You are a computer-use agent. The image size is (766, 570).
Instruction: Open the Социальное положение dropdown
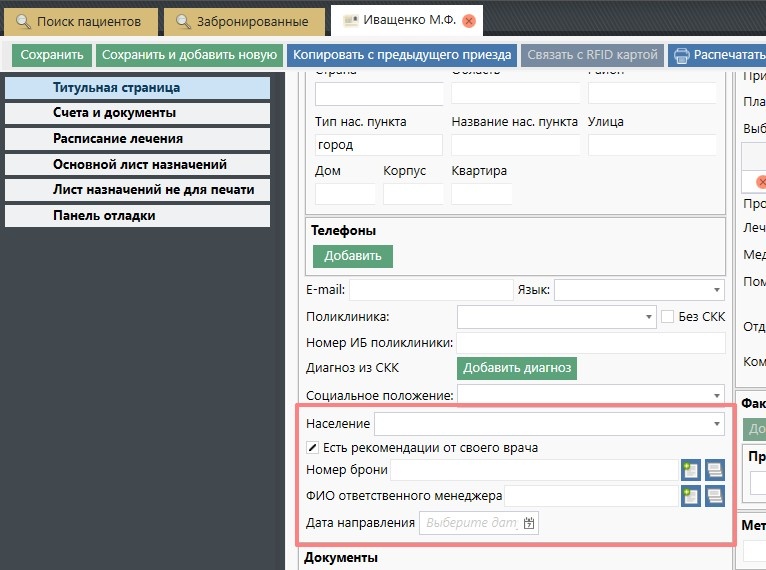click(717, 395)
